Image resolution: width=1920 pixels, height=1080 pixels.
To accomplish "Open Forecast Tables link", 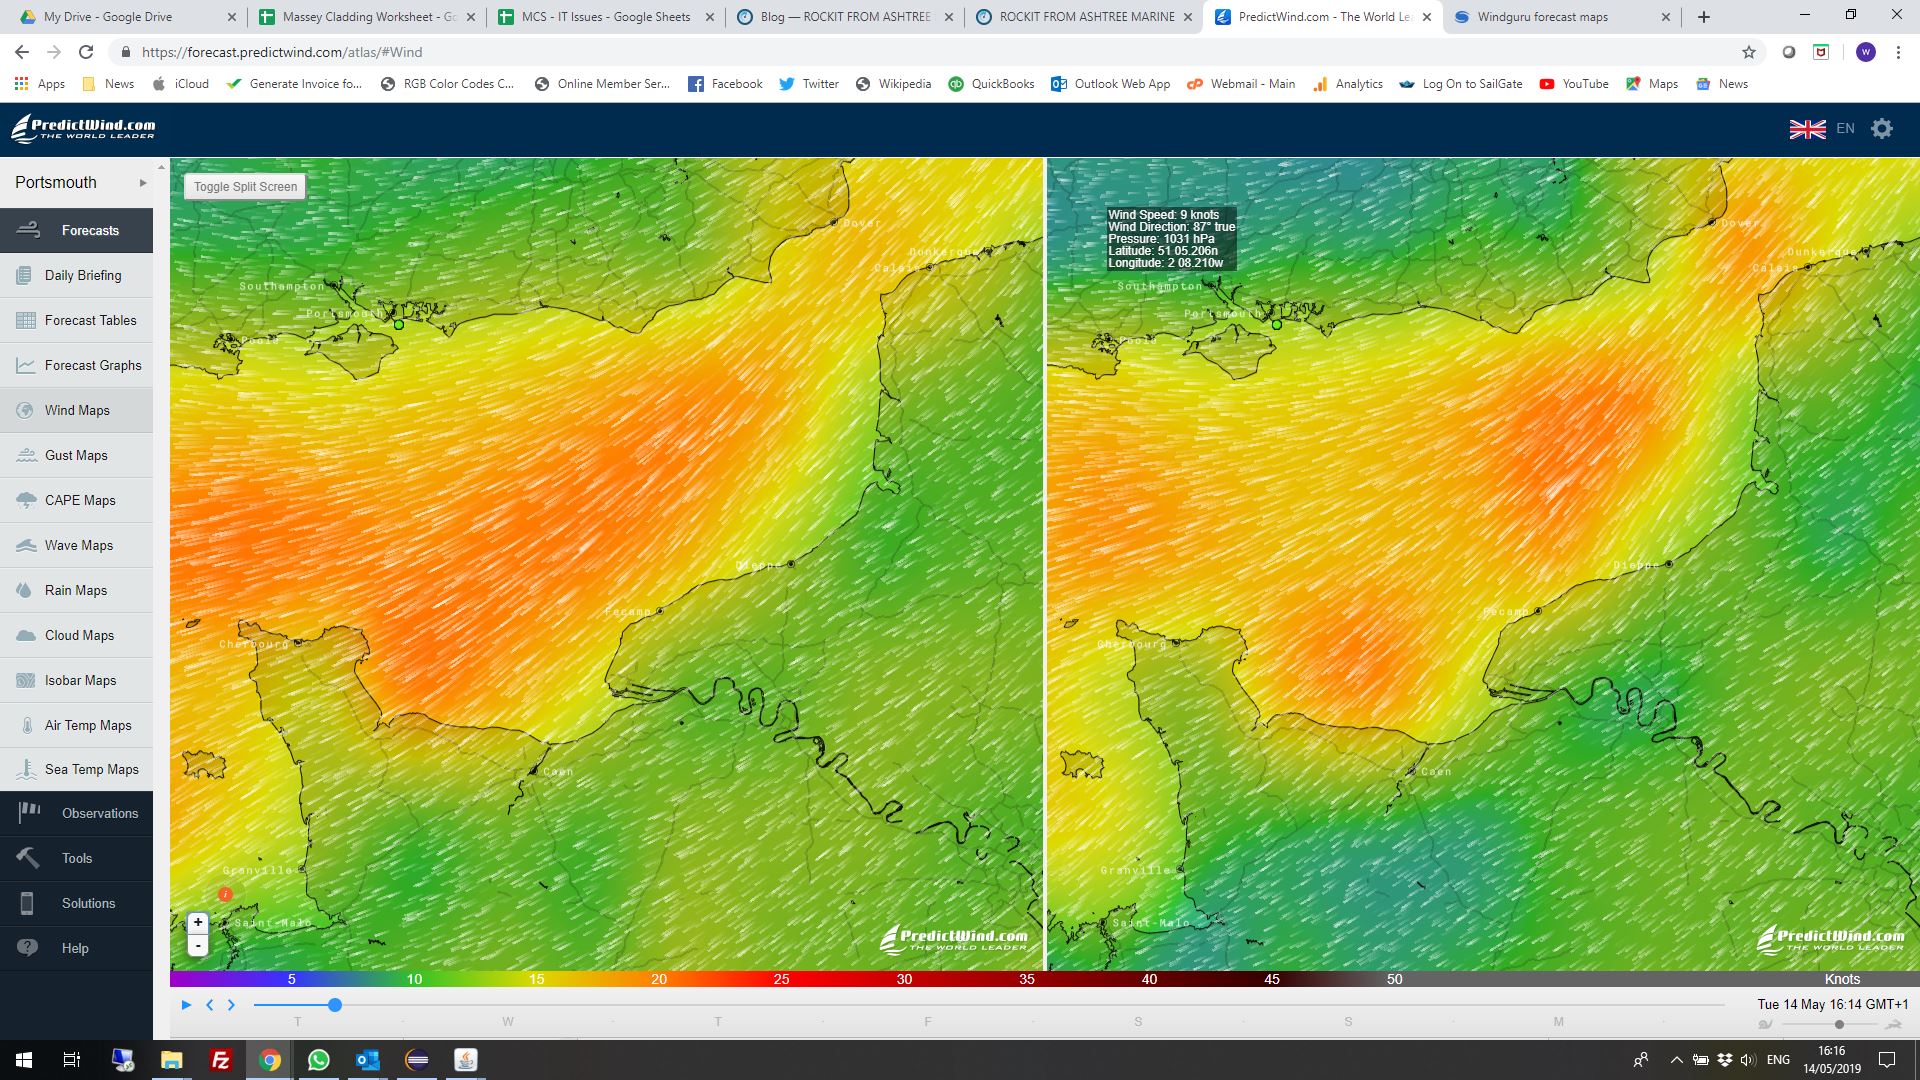I will point(90,320).
